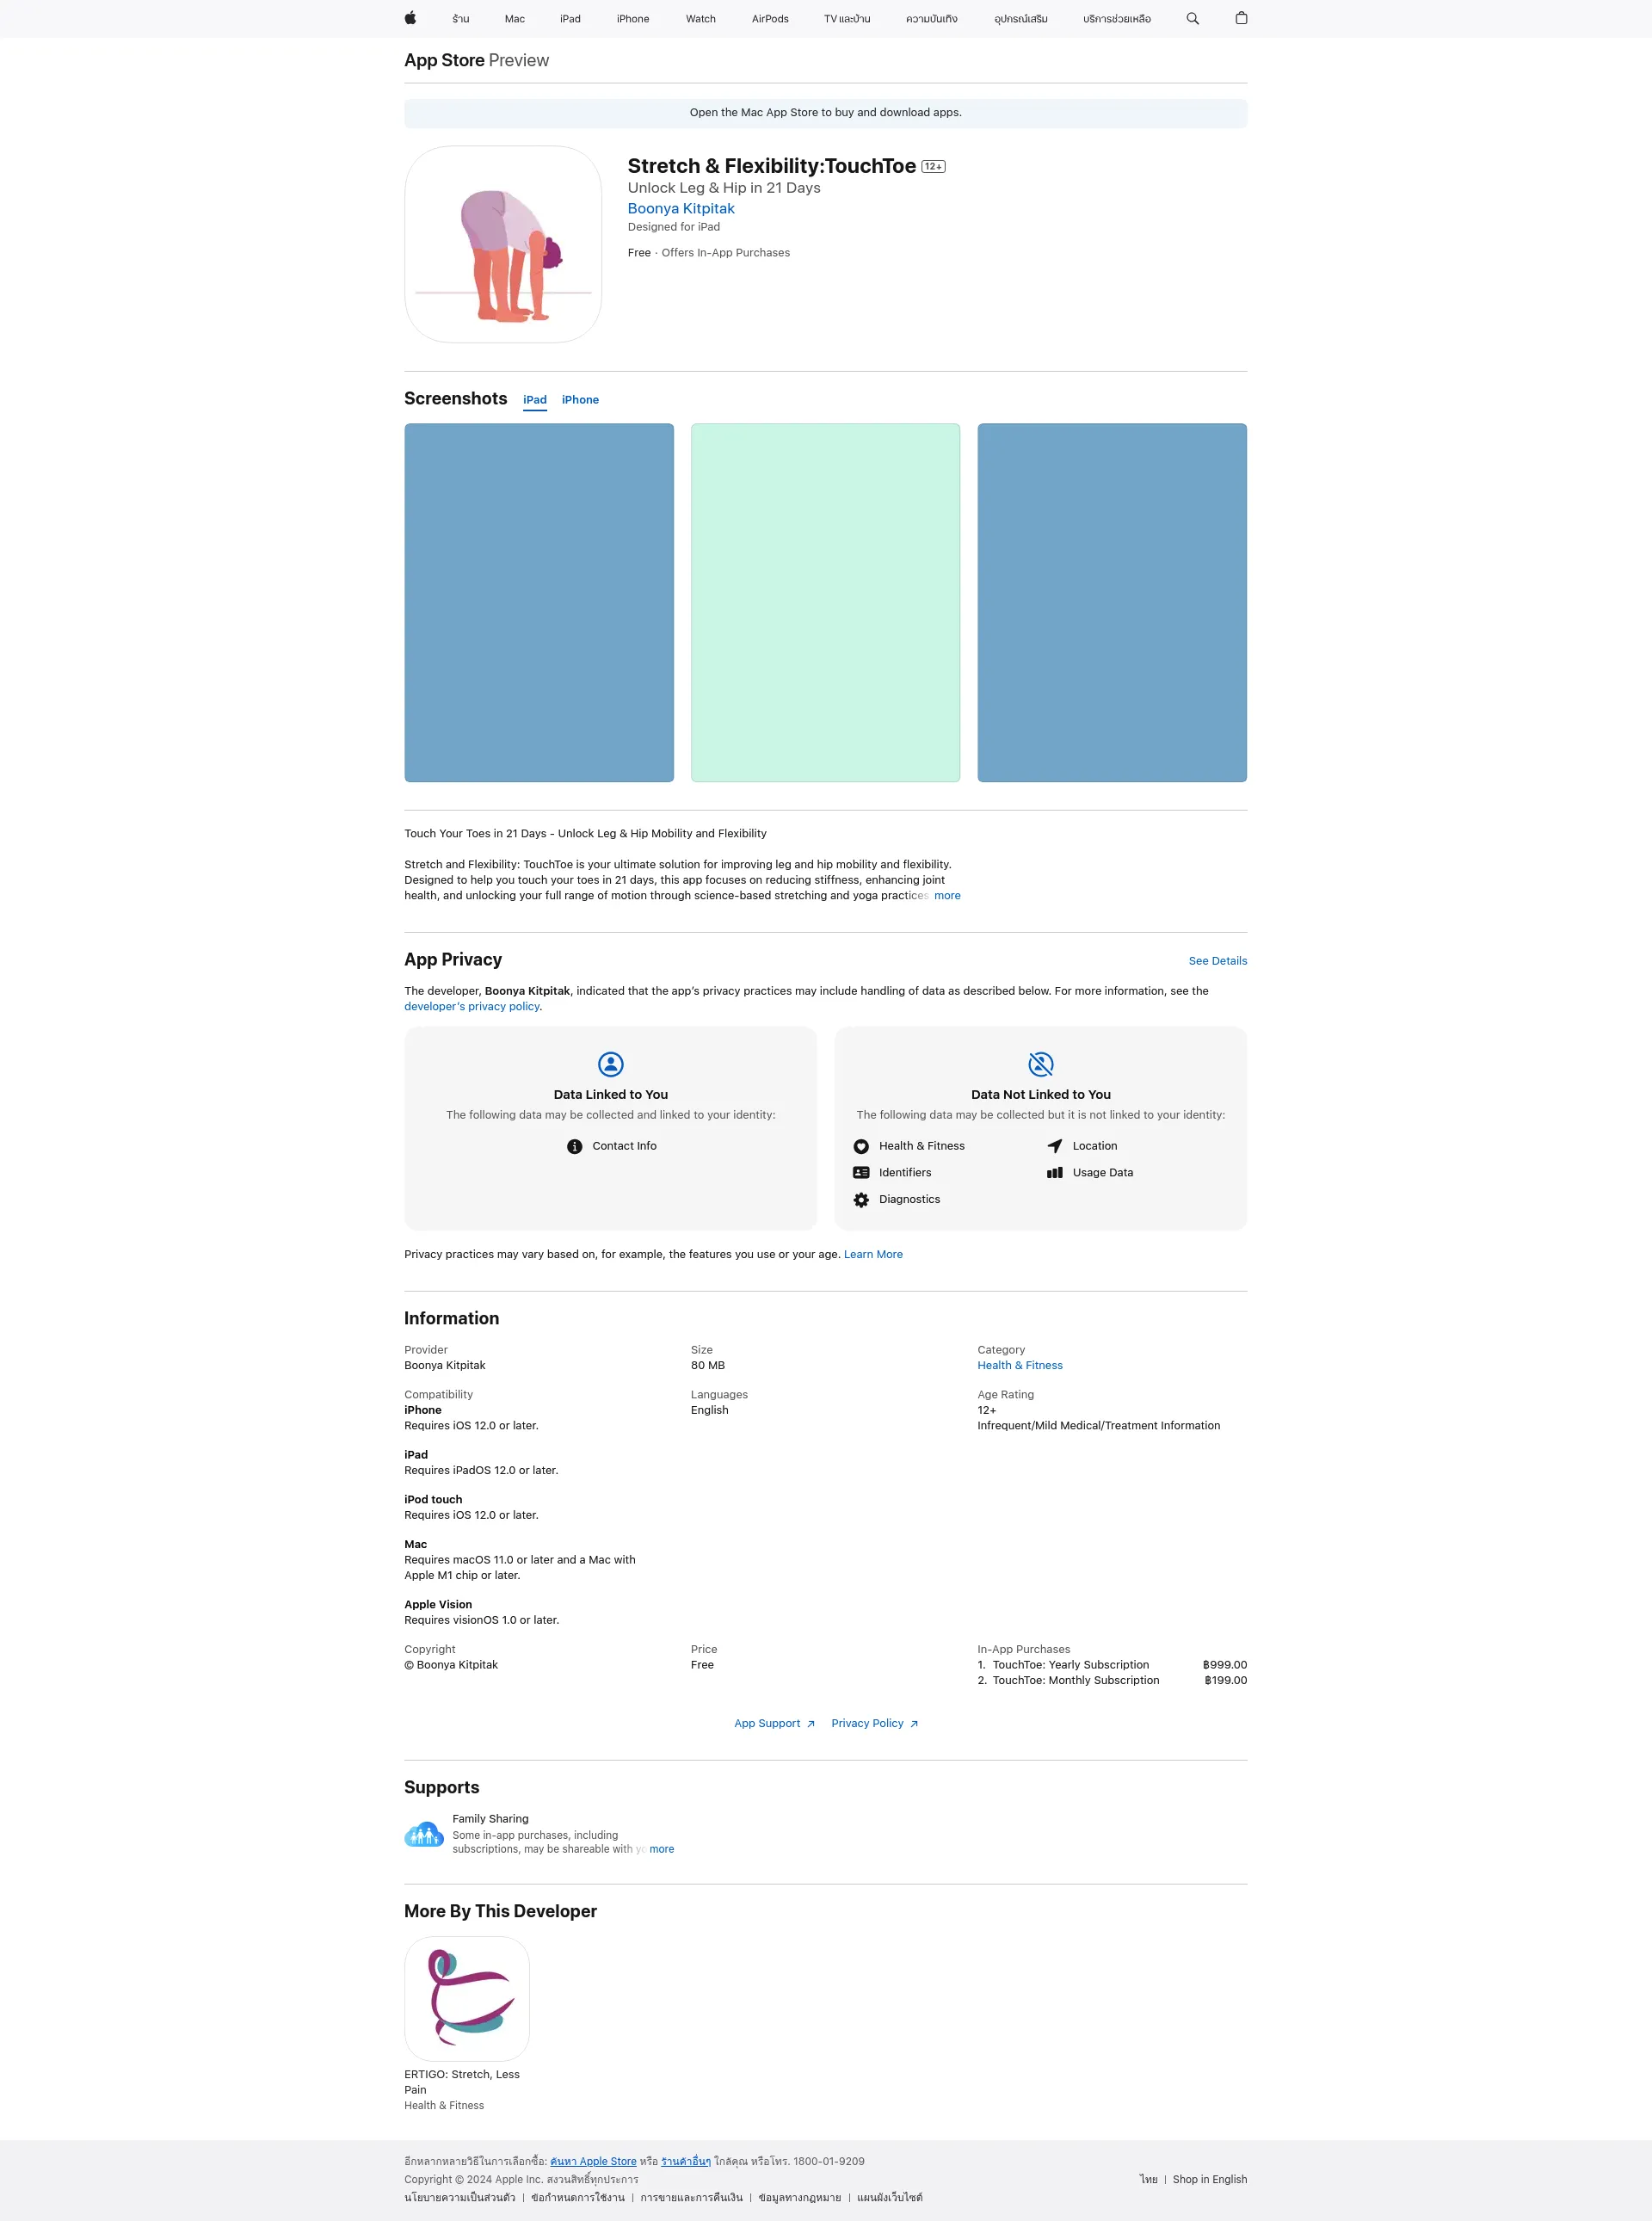
Task: Open See Details for App Privacy
Action: pyautogui.click(x=1217, y=959)
